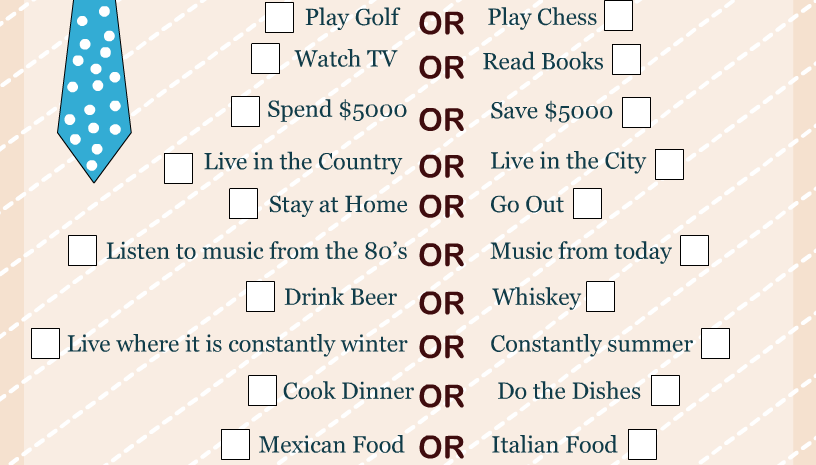Check the Music from today box
Image resolution: width=816 pixels, height=465 pixels.
tap(694, 250)
